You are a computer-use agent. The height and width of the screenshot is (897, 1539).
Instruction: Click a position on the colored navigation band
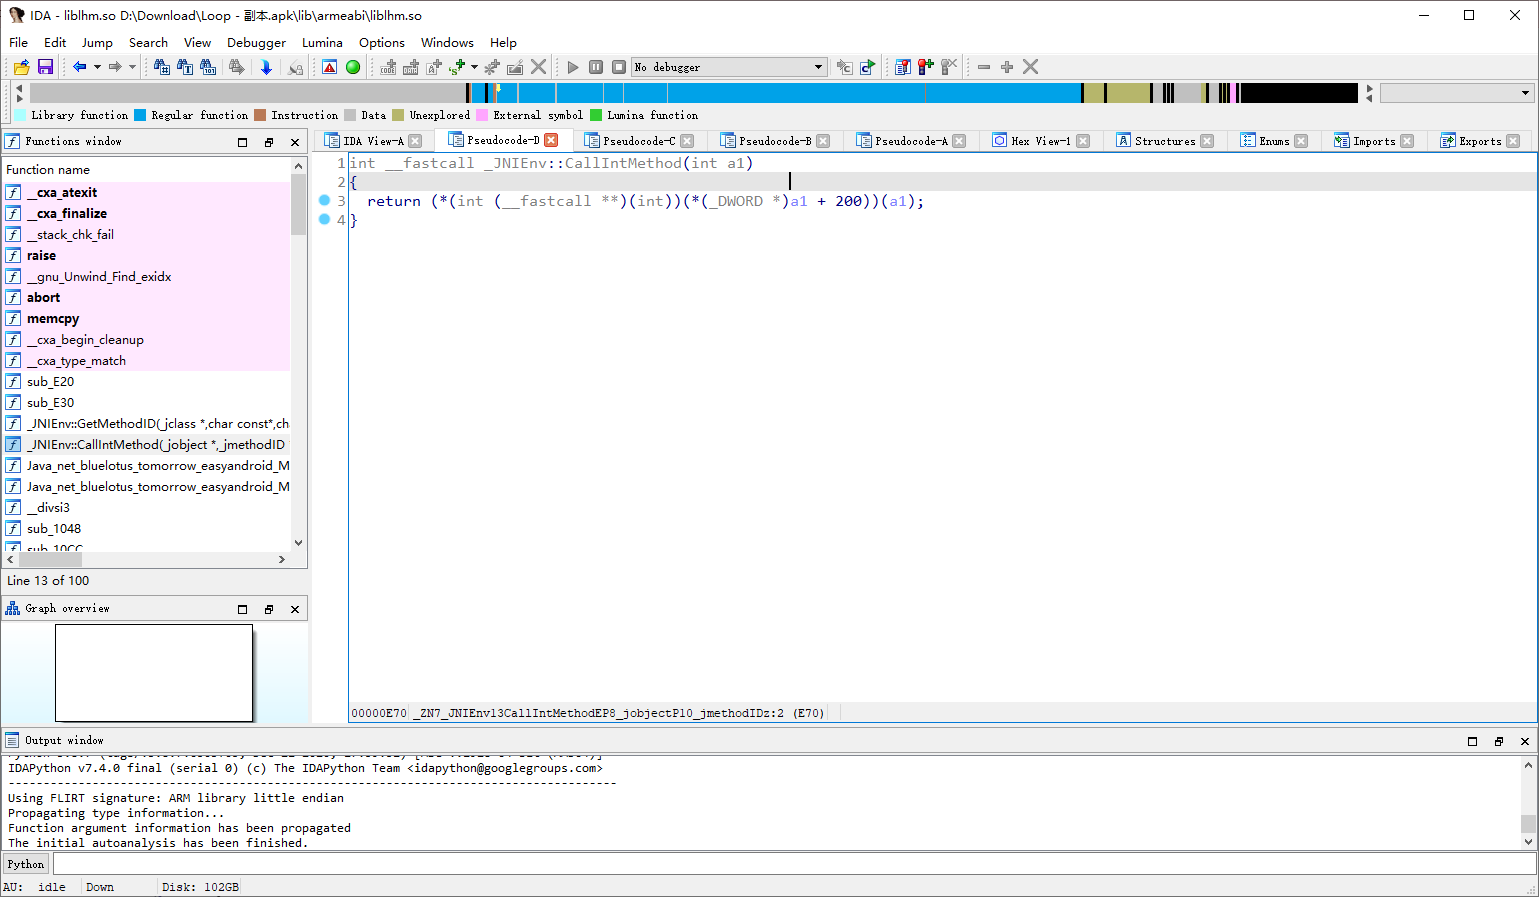click(700, 91)
